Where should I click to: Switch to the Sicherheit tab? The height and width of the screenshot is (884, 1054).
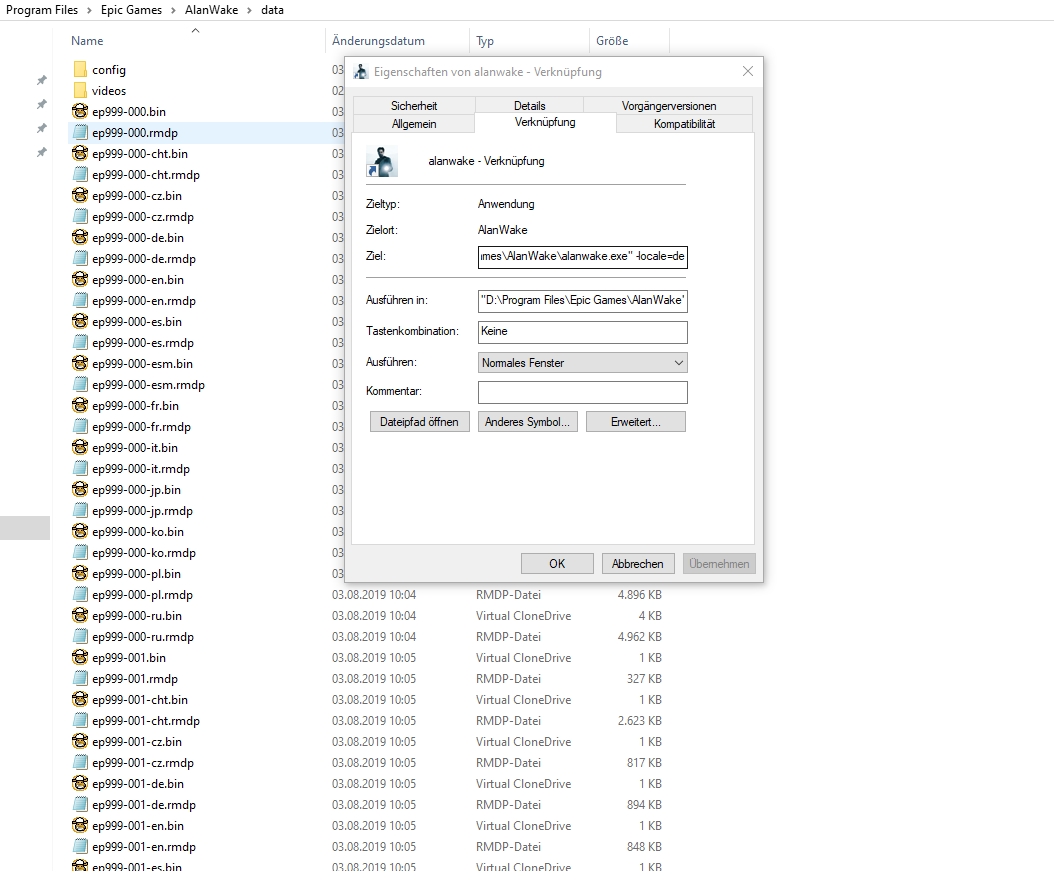click(x=414, y=106)
